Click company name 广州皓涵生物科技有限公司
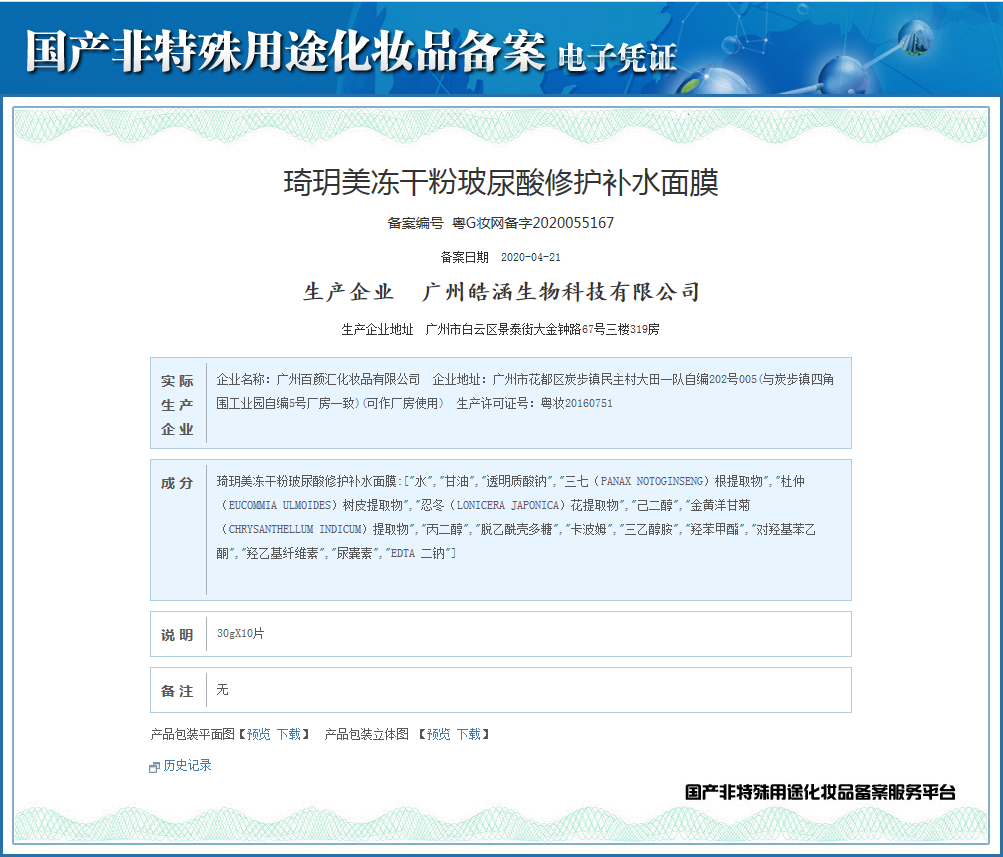1003x857 pixels. click(561, 292)
